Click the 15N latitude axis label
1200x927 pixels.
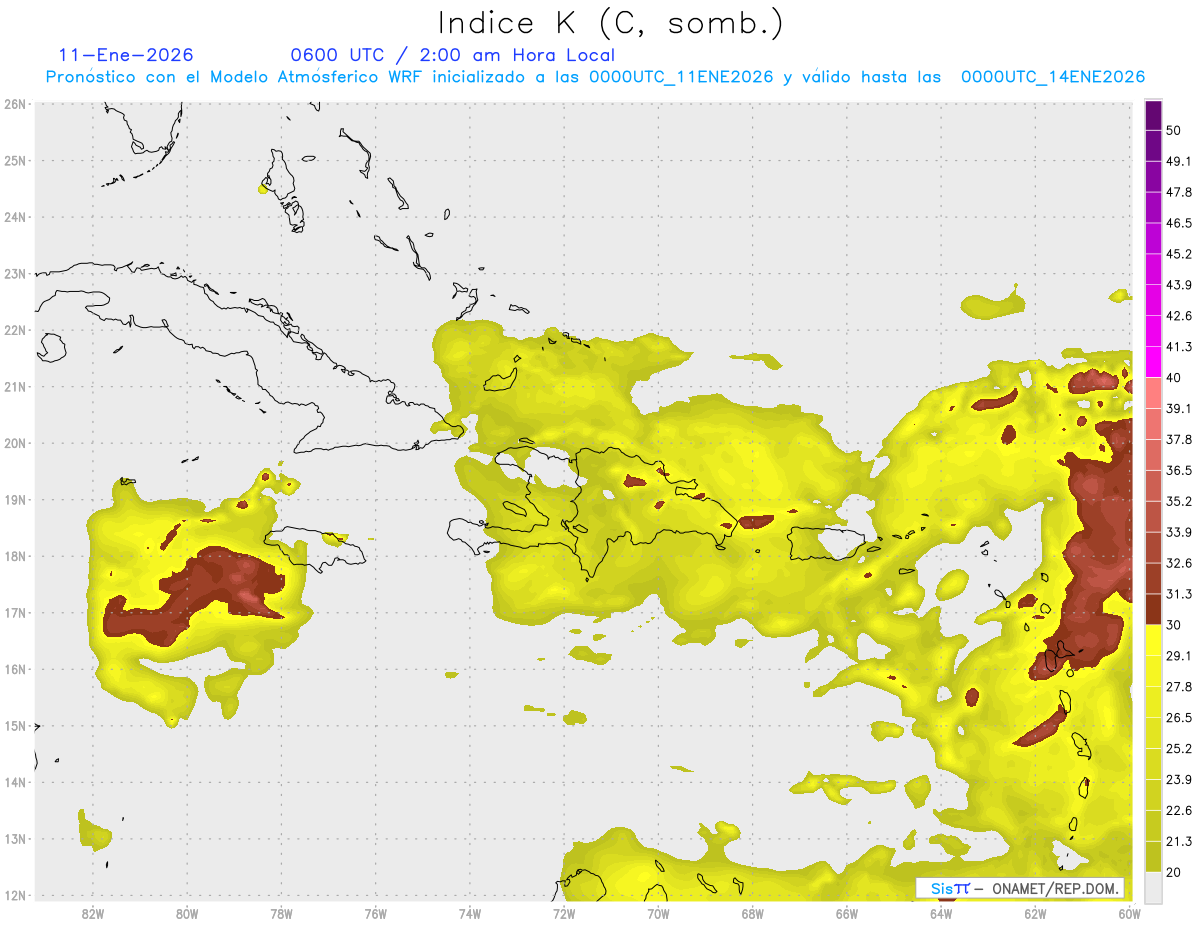[14, 726]
